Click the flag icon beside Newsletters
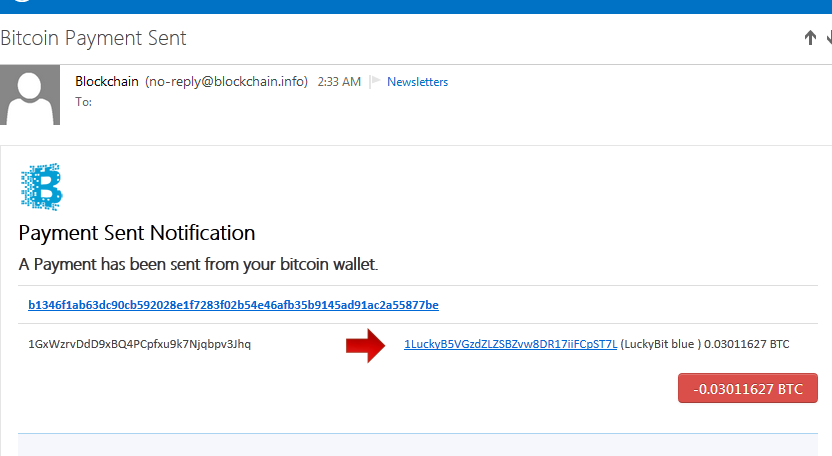Screen dimensions: 832x456 click(x=375, y=81)
